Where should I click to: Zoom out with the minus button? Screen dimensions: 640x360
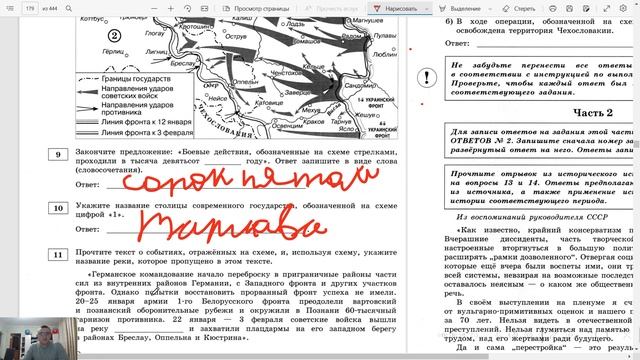(154, 9)
